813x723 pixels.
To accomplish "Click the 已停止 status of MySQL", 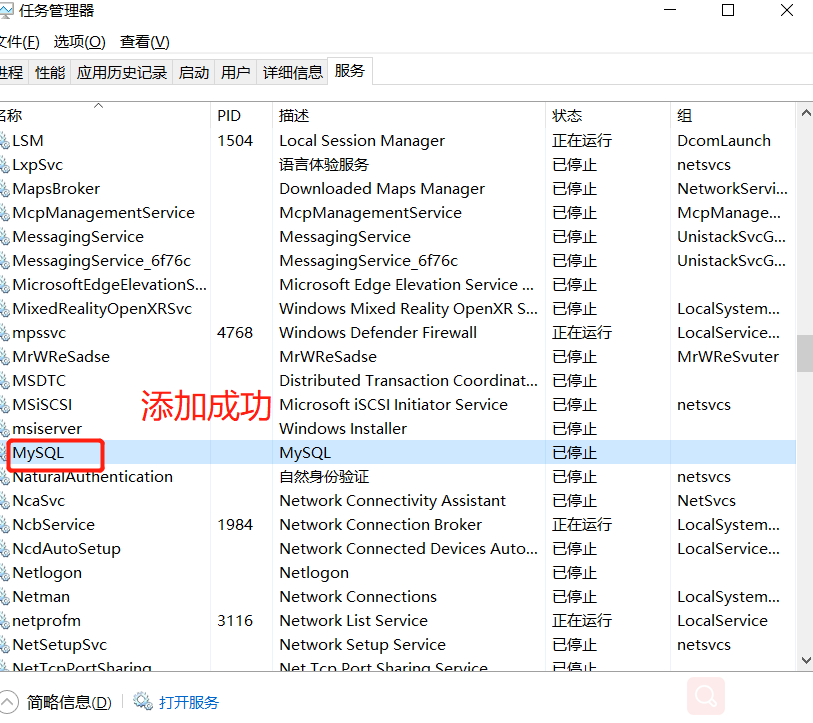I will 574,453.
